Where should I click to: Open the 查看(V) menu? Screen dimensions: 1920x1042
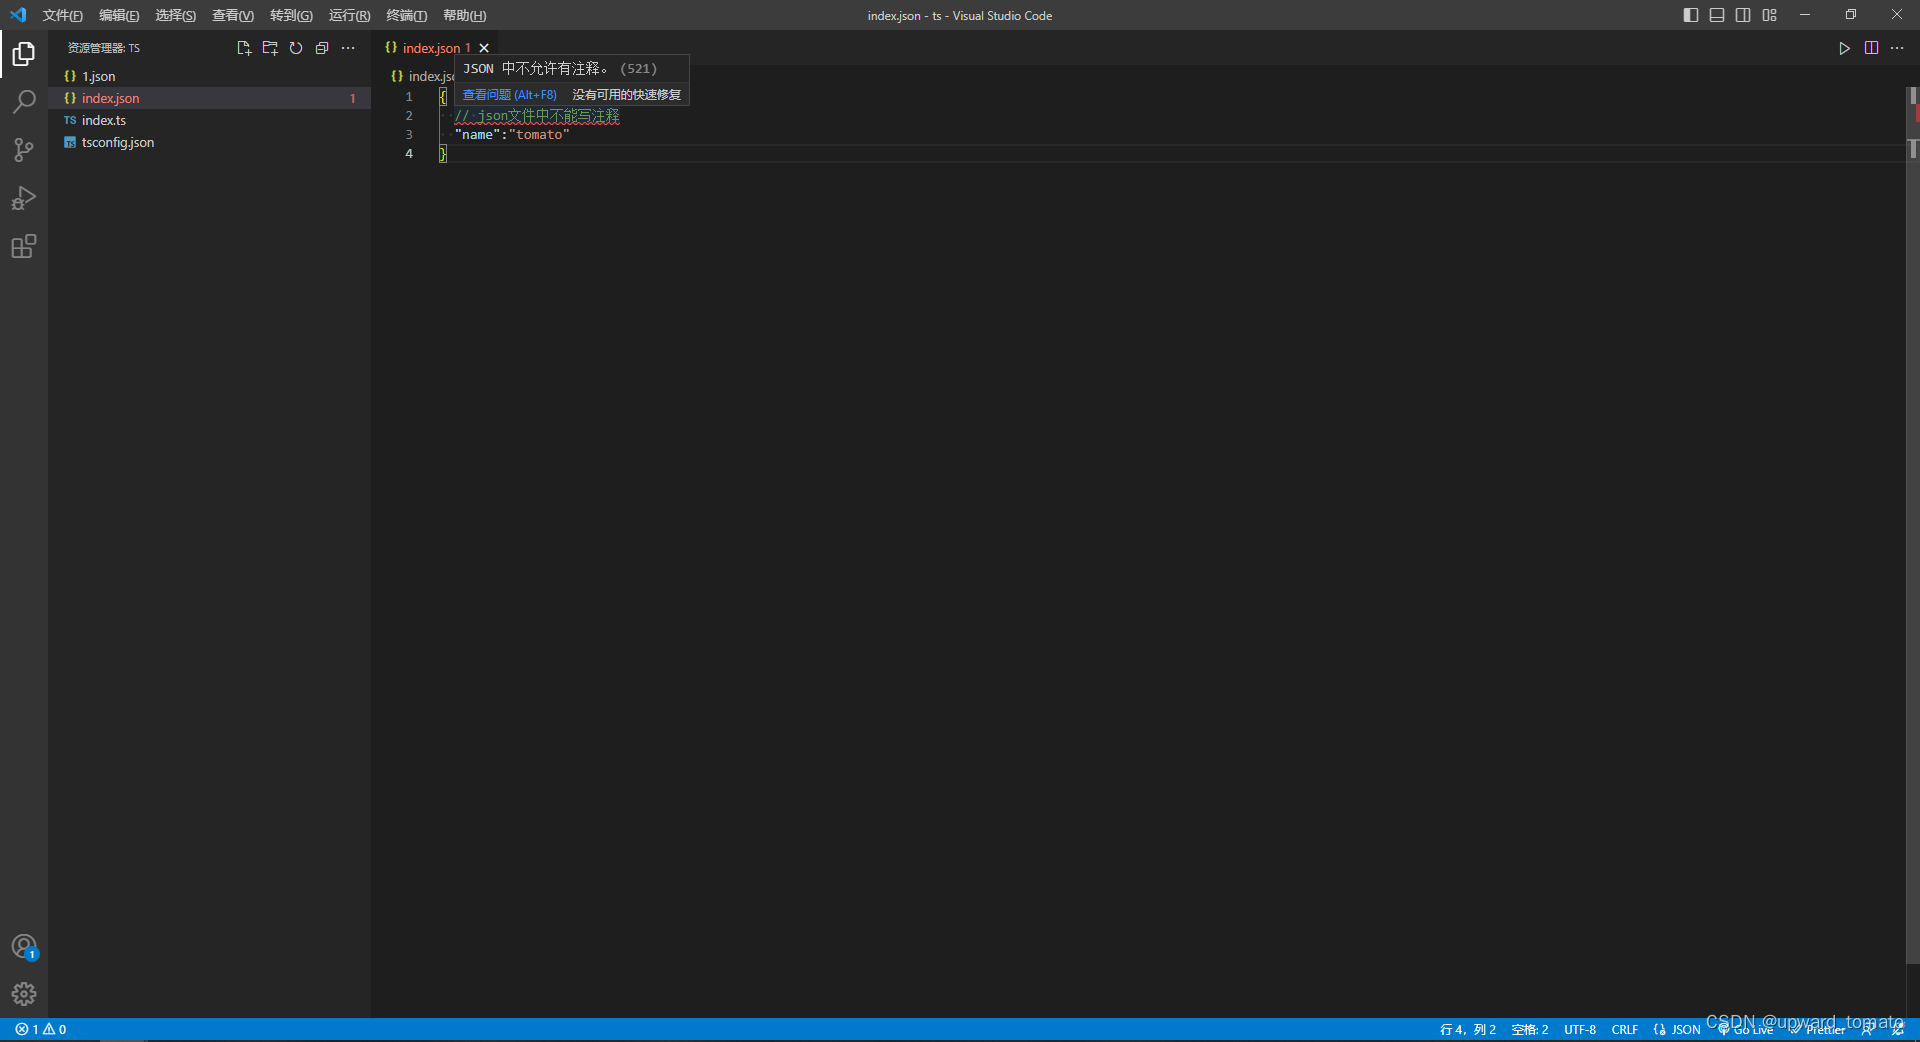(x=233, y=15)
